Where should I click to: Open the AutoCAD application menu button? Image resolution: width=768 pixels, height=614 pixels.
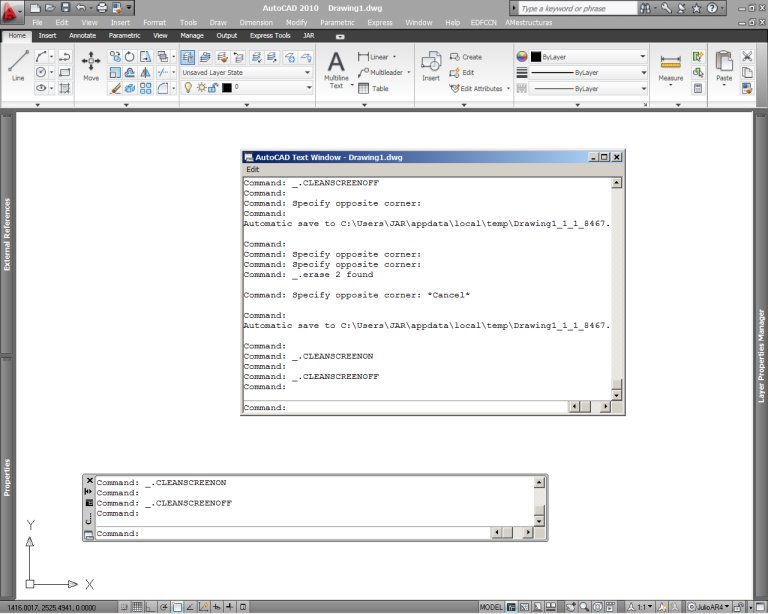pyautogui.click(x=11, y=12)
